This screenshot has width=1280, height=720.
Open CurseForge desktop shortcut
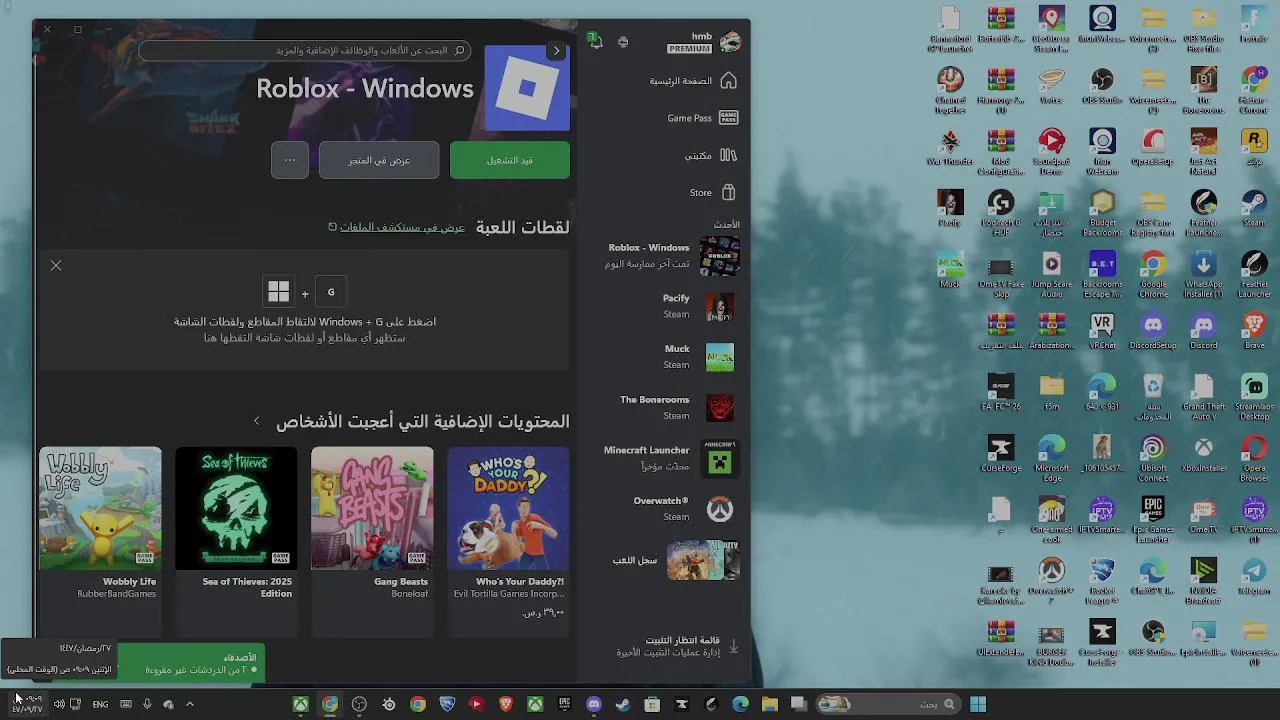tap(1001, 453)
